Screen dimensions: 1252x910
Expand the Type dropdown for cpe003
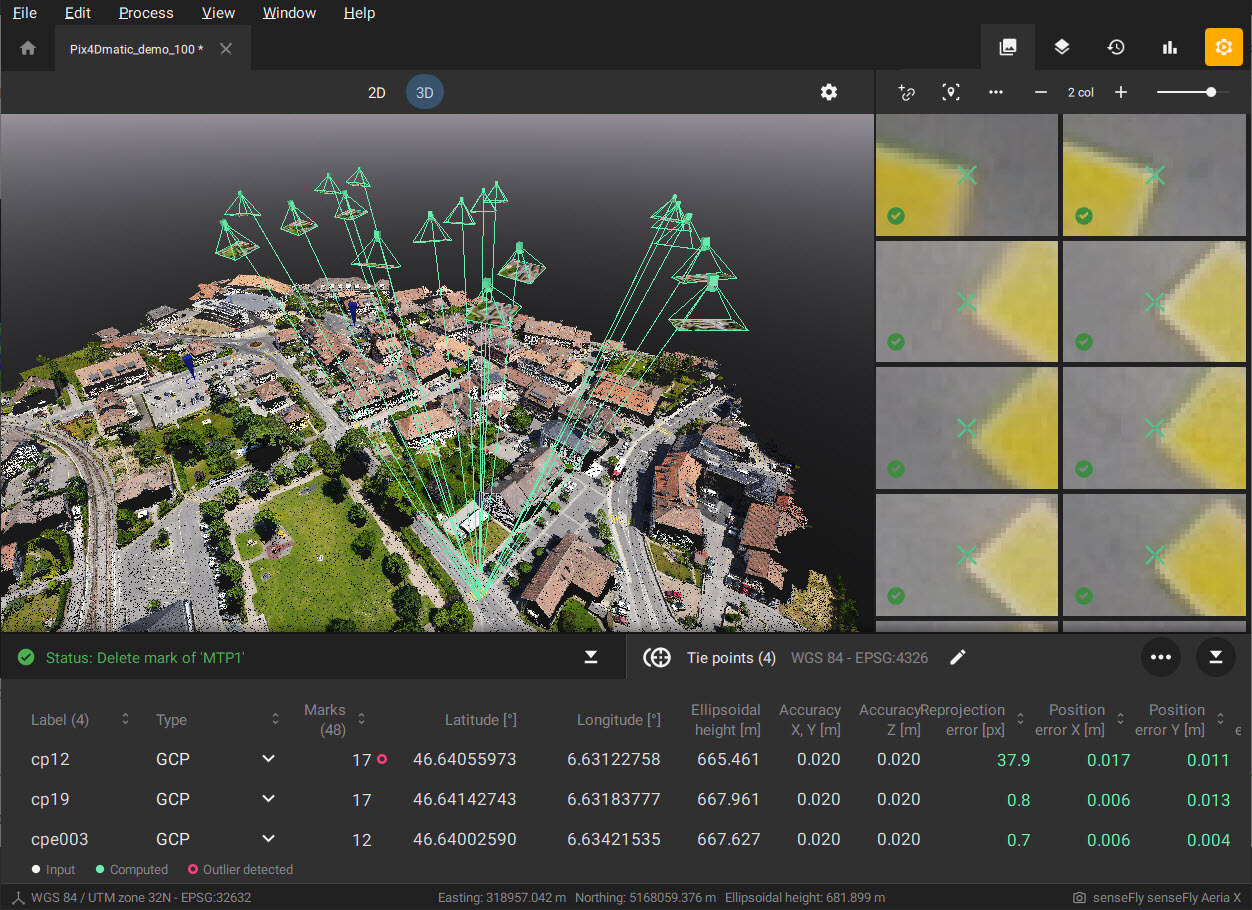click(268, 839)
